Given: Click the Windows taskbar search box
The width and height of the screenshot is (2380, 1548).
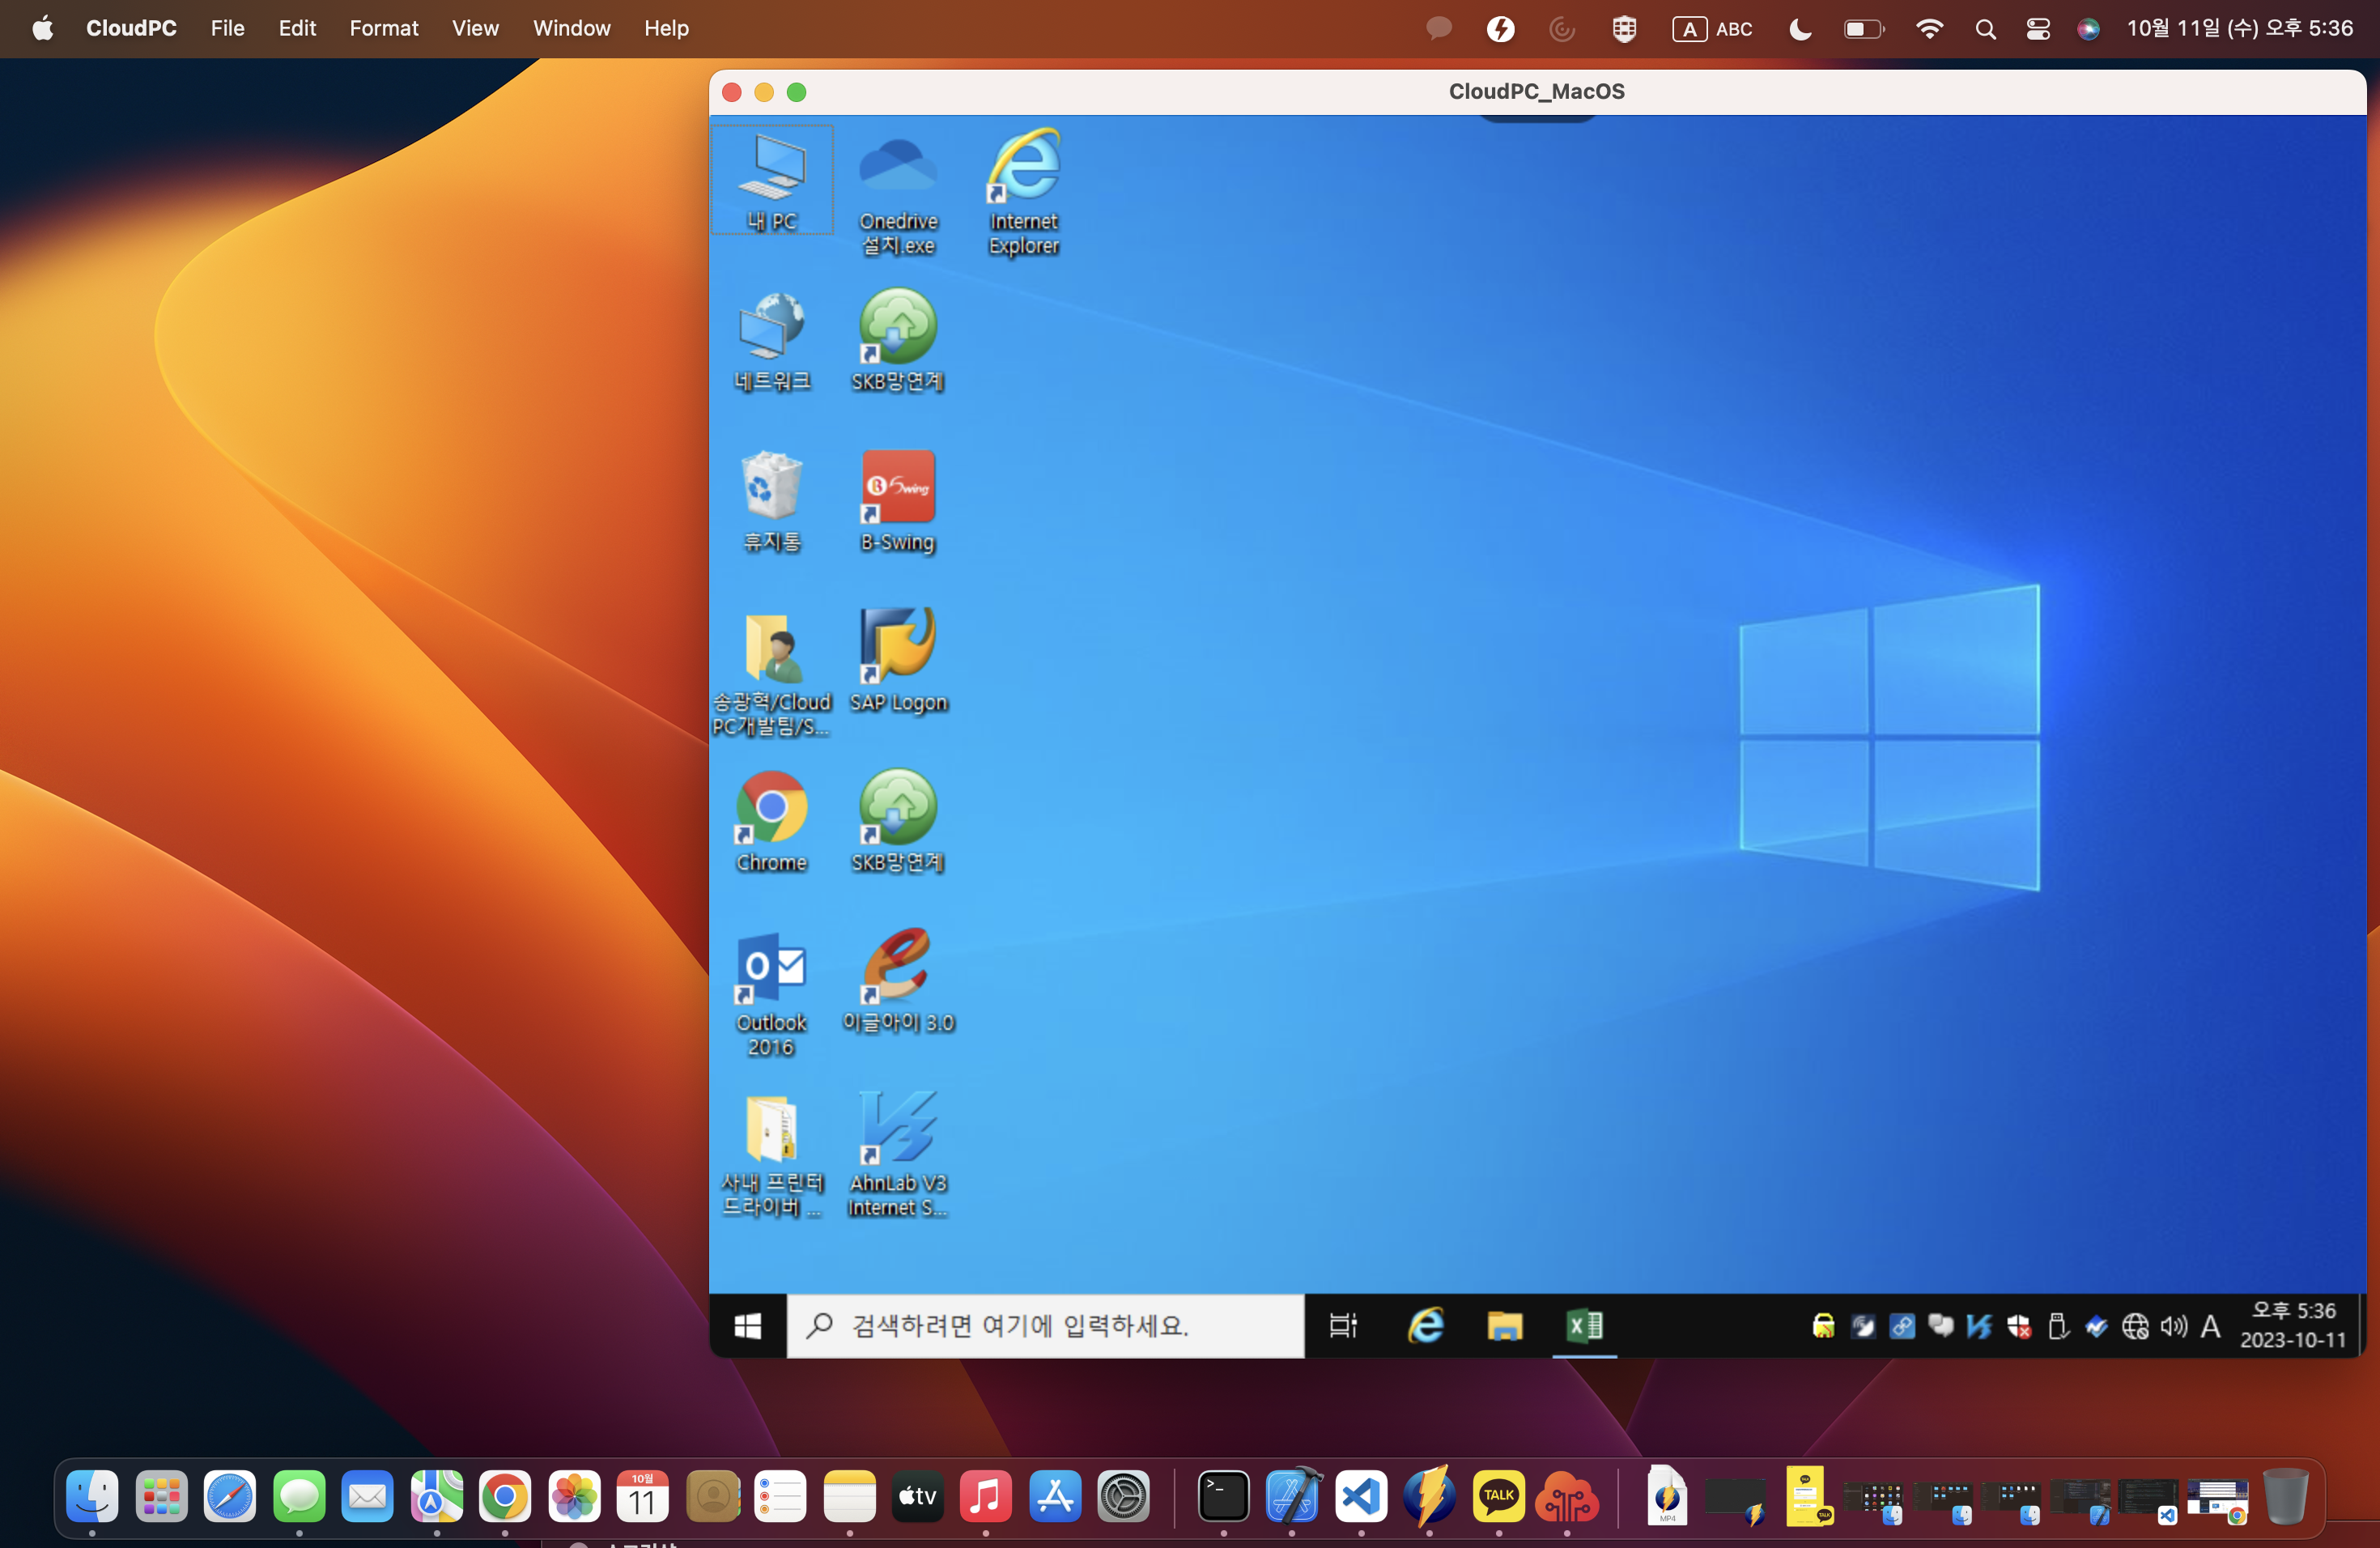Looking at the screenshot, I should 1045,1325.
